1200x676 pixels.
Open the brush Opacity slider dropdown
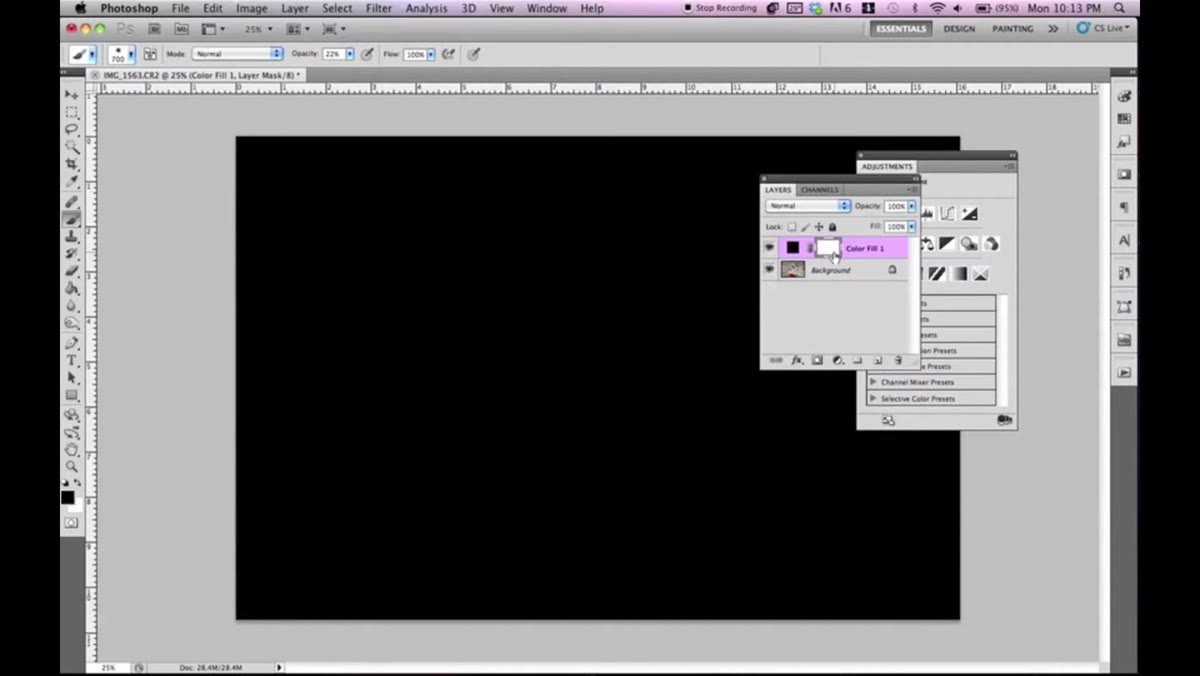pyautogui.click(x=350, y=54)
